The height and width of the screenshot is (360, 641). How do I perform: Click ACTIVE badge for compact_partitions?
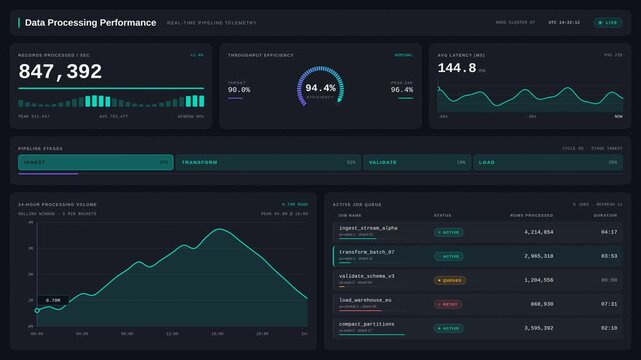click(x=448, y=328)
